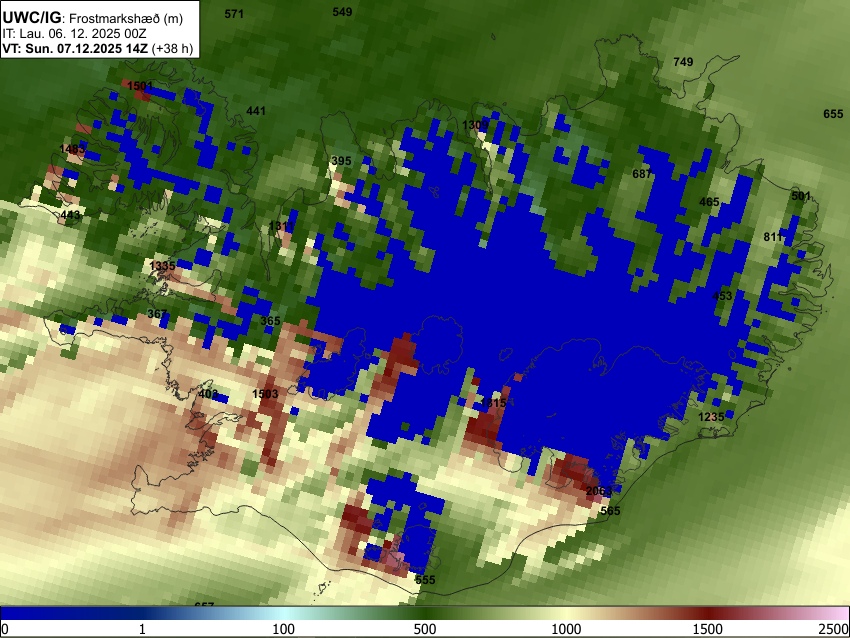
Task: Click the 1335 value label
Action: [x=162, y=266]
